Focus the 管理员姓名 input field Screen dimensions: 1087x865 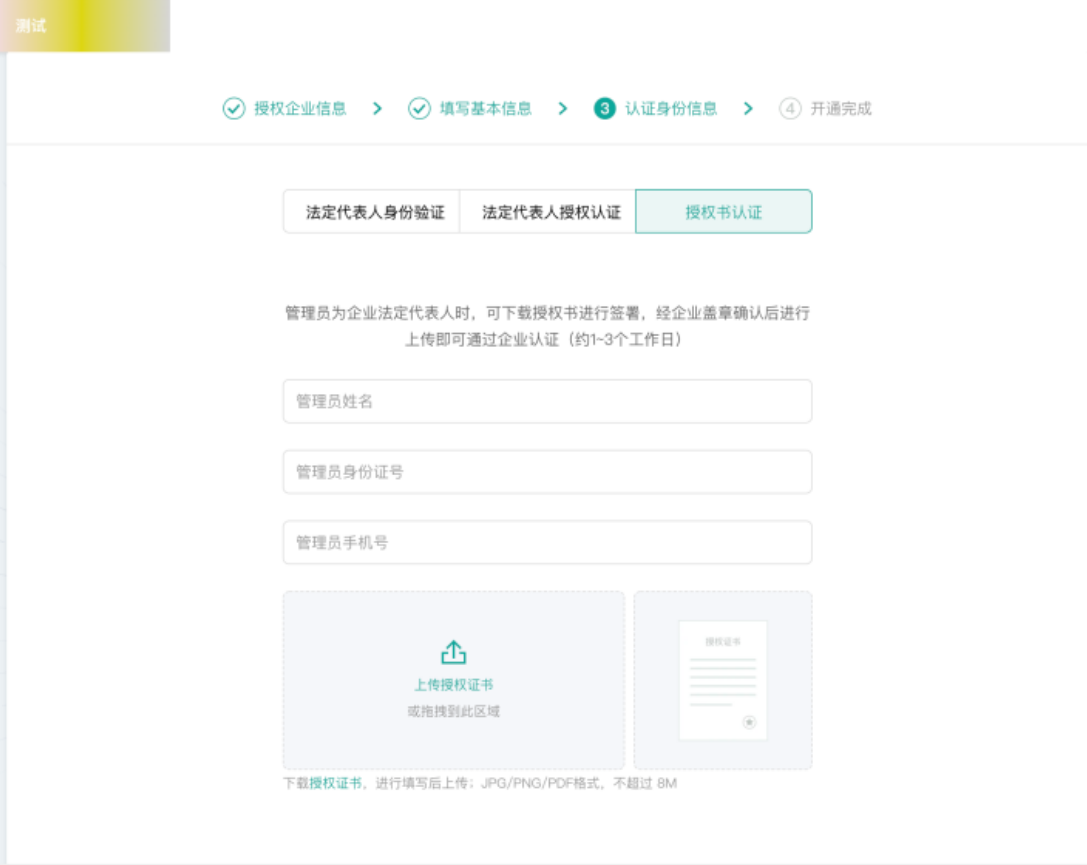548,401
